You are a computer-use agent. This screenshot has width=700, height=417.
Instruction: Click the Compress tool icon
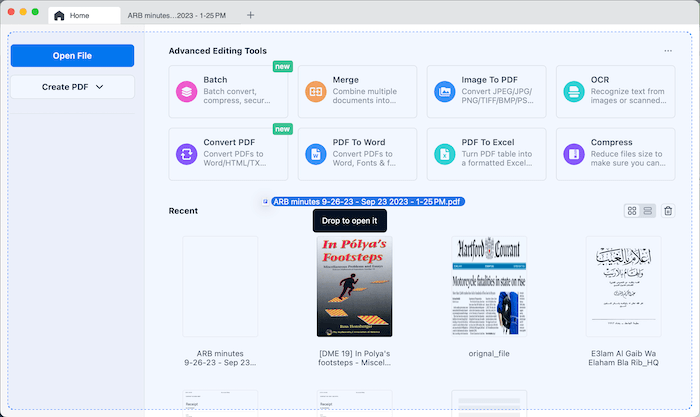pos(573,154)
